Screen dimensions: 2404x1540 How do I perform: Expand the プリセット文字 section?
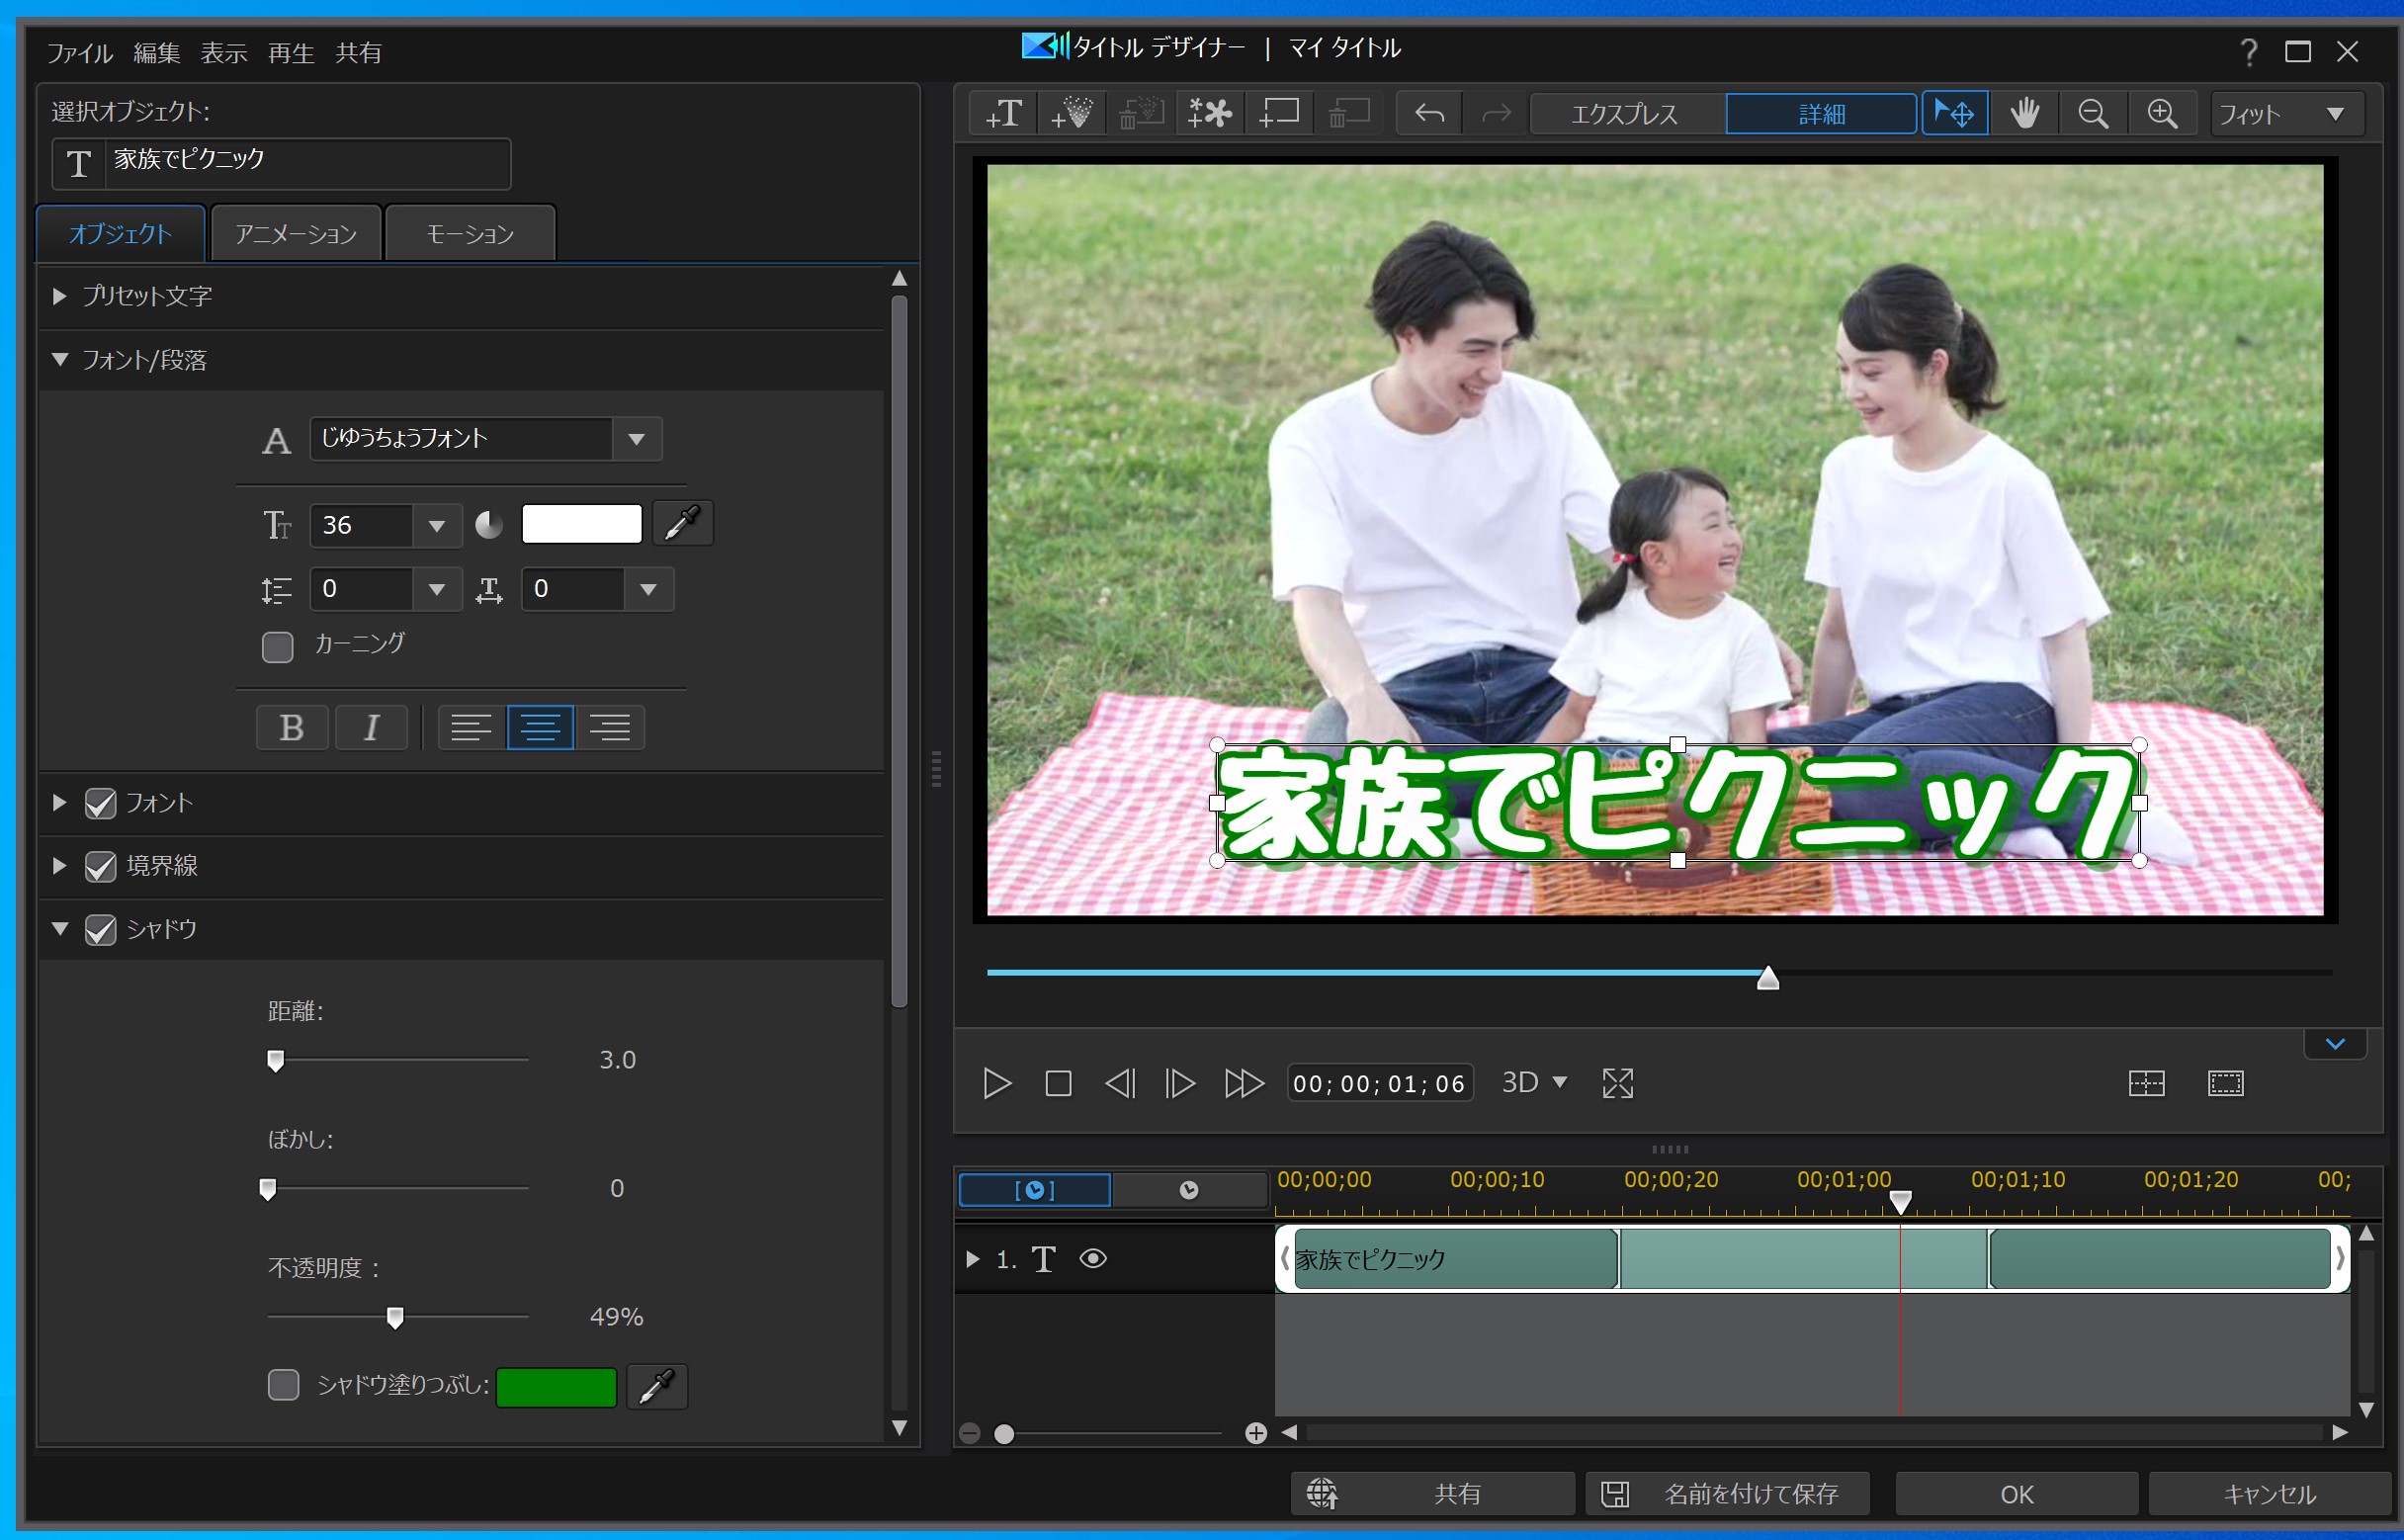(60, 296)
